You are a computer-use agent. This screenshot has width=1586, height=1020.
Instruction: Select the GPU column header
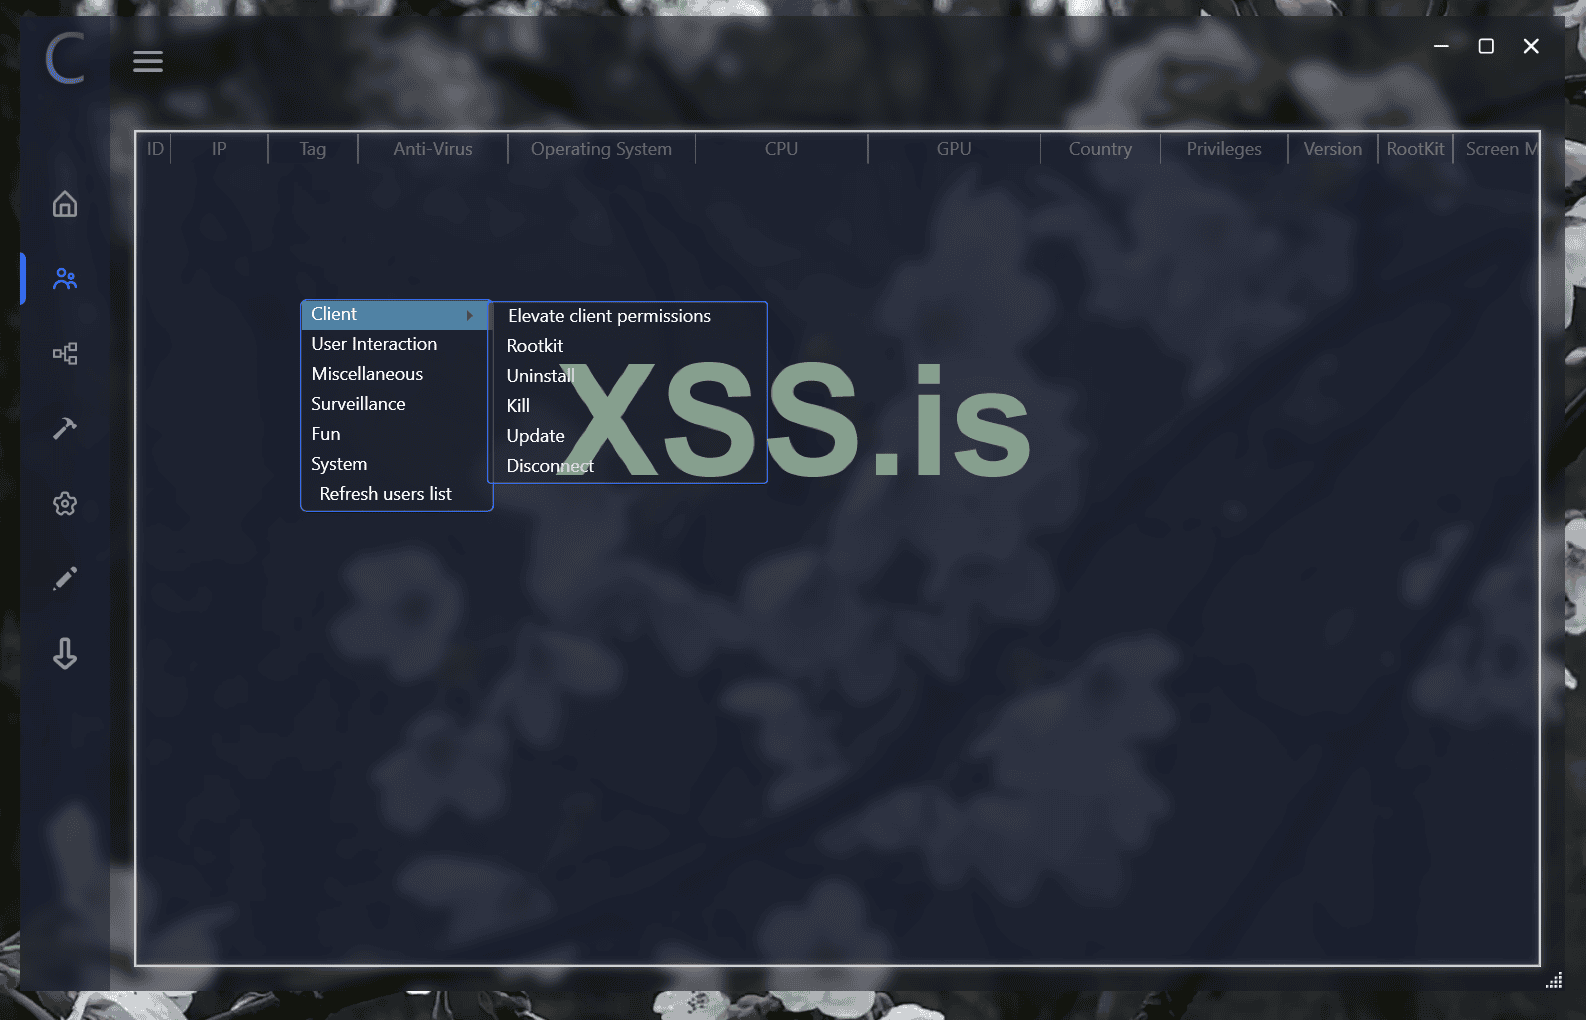click(954, 149)
